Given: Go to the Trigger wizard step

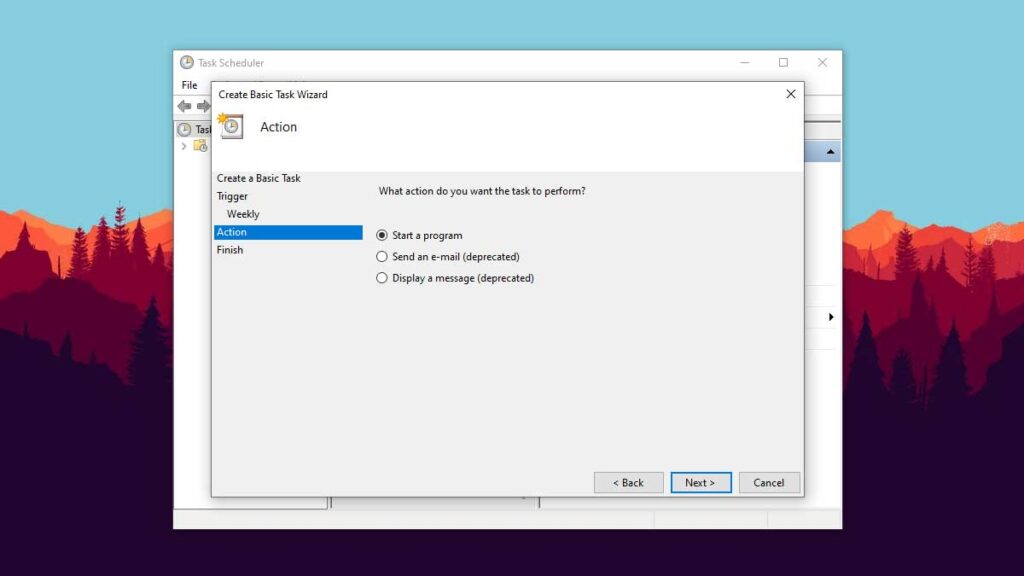Looking at the screenshot, I should (232, 196).
